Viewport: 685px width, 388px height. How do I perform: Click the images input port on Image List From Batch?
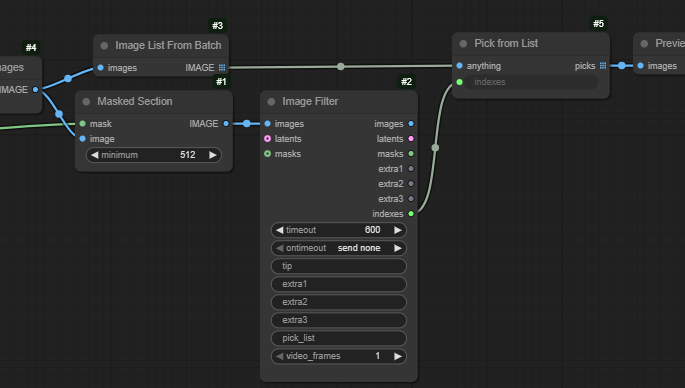tap(100, 68)
